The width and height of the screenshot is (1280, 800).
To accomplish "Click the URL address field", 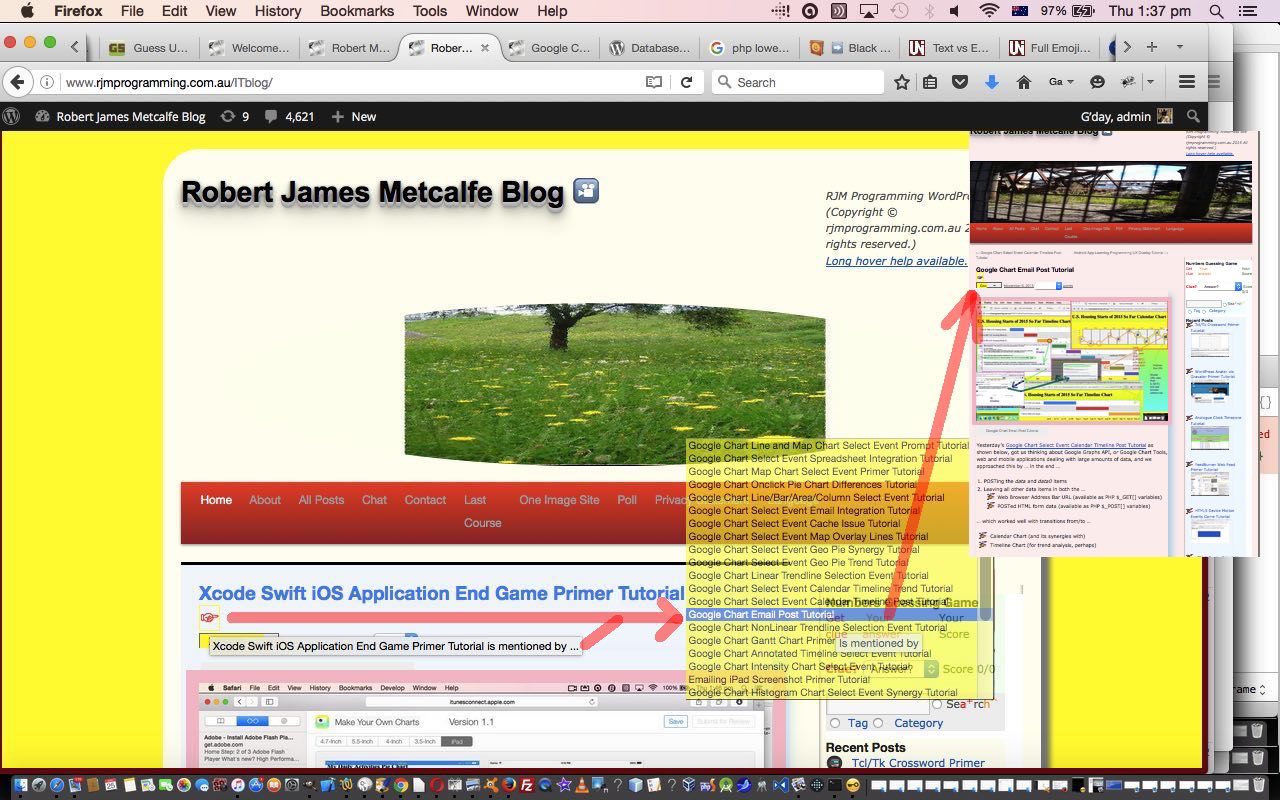I will click(x=350, y=82).
